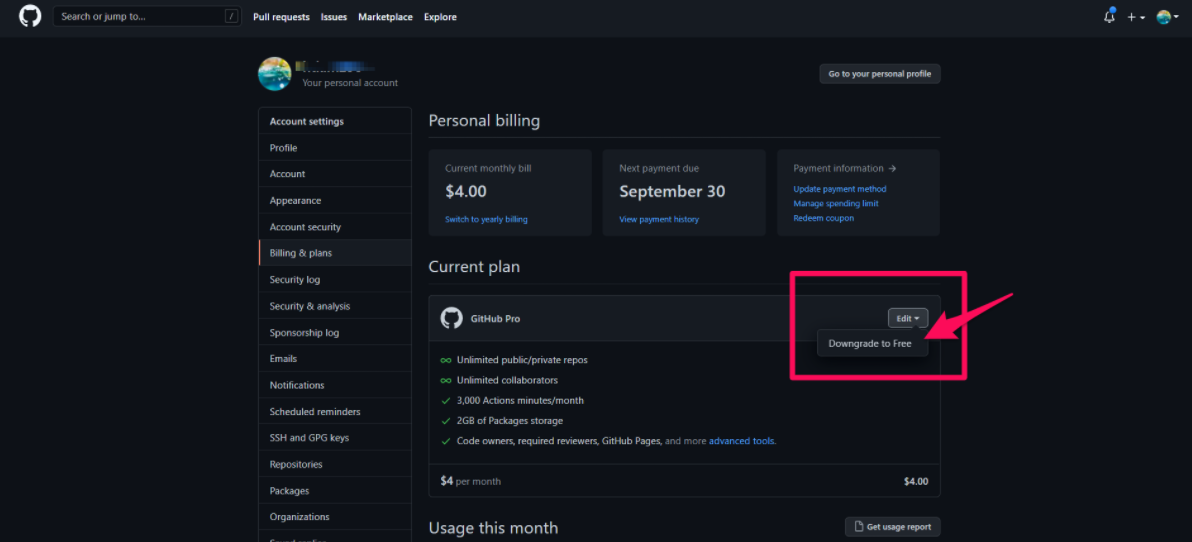Click View payment history link

point(659,219)
